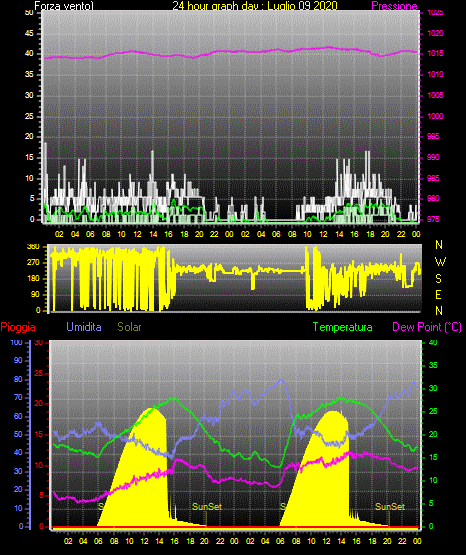Select the Dew Point legend label
Screen dimensions: 466x555
tap(427, 327)
